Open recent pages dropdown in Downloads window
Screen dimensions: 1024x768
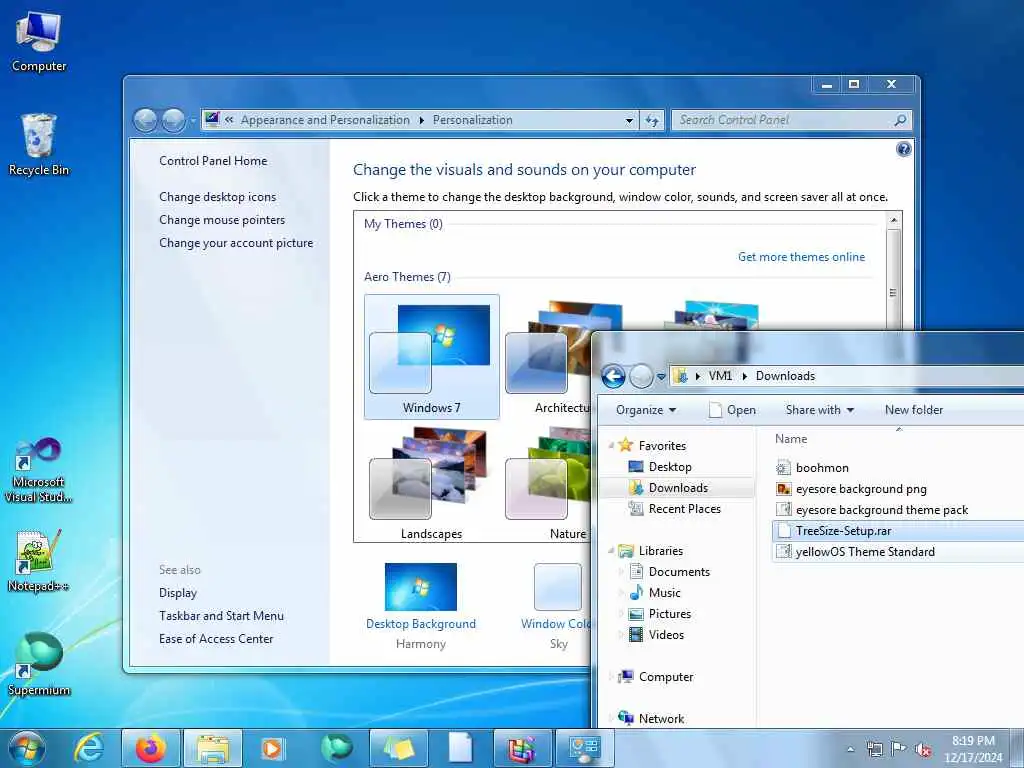(x=661, y=377)
